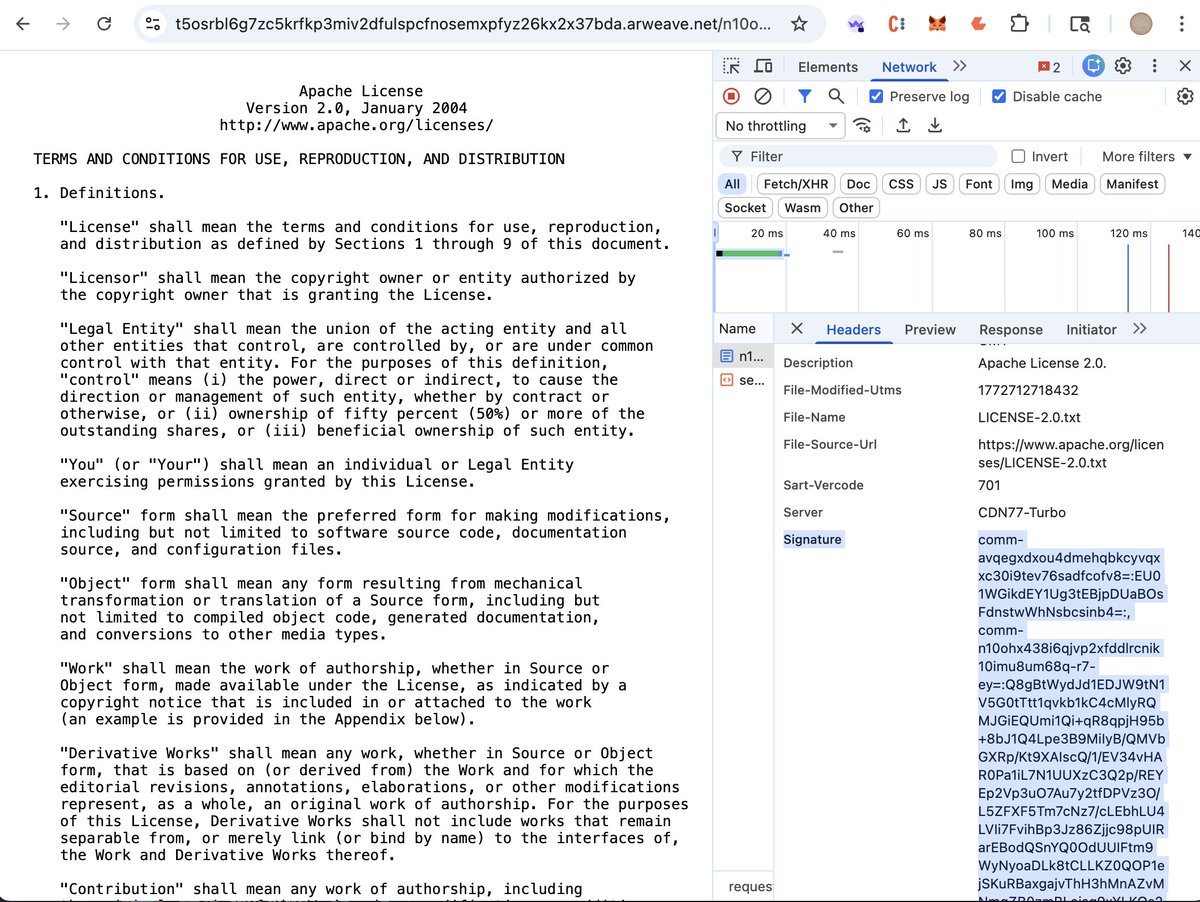Uncheck the Preserve log checkbox
The image size is (1200, 902).
click(876, 96)
